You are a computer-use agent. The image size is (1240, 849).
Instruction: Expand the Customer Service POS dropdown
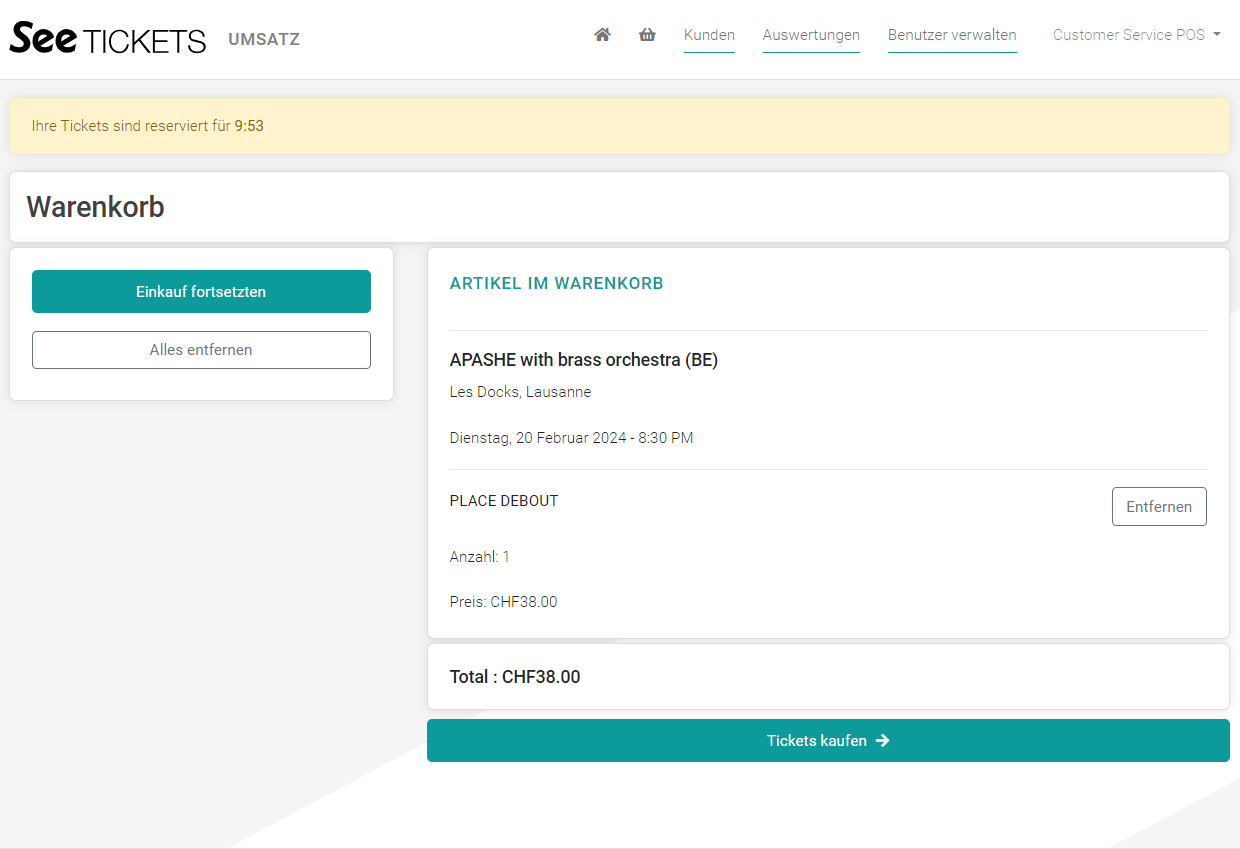pos(1136,35)
